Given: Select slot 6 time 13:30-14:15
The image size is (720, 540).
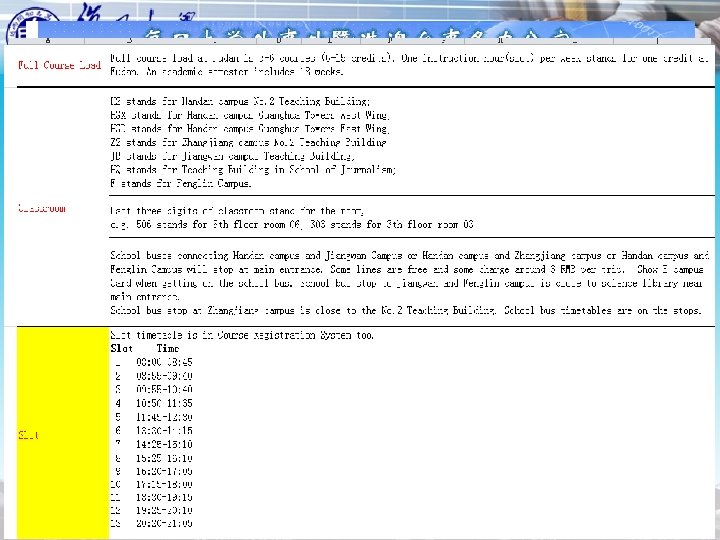Looking at the screenshot, I should pos(164,431).
